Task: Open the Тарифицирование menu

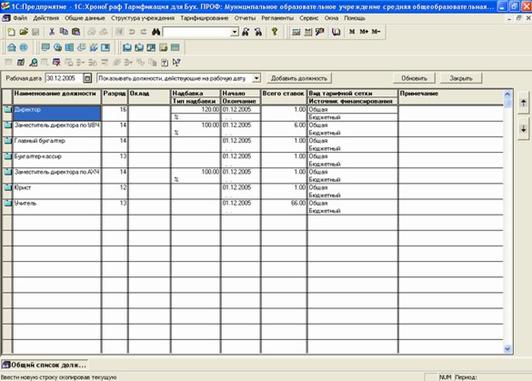Action: coord(204,18)
